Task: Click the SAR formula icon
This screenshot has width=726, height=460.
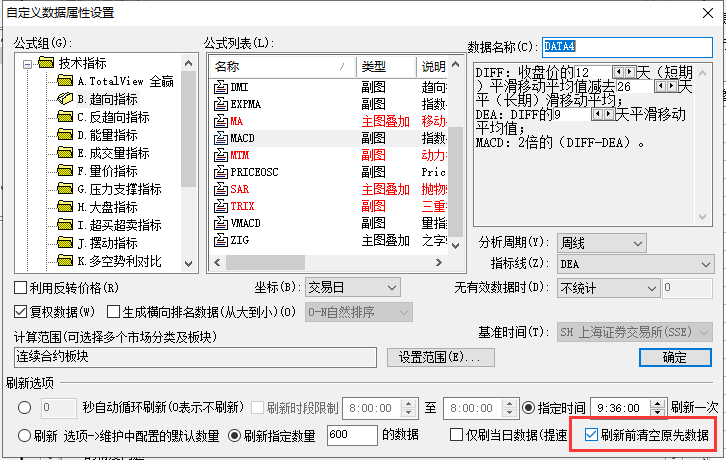Action: [x=220, y=189]
